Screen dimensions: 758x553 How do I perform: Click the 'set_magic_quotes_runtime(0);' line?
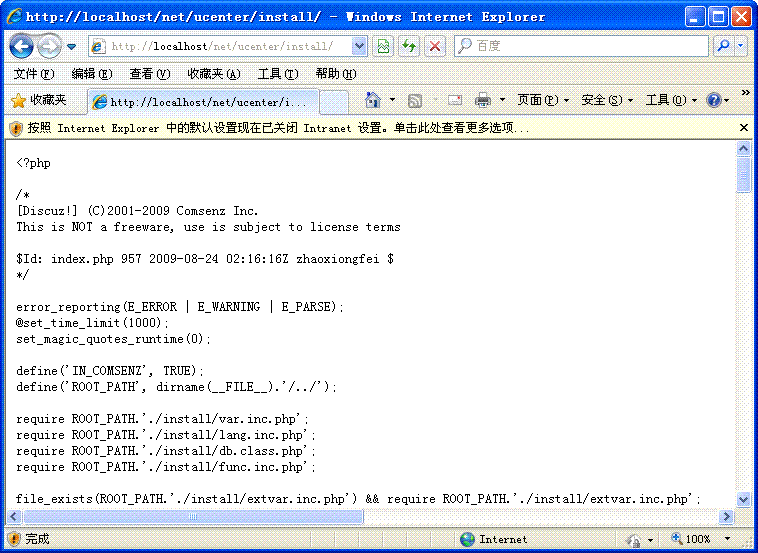click(x=114, y=338)
